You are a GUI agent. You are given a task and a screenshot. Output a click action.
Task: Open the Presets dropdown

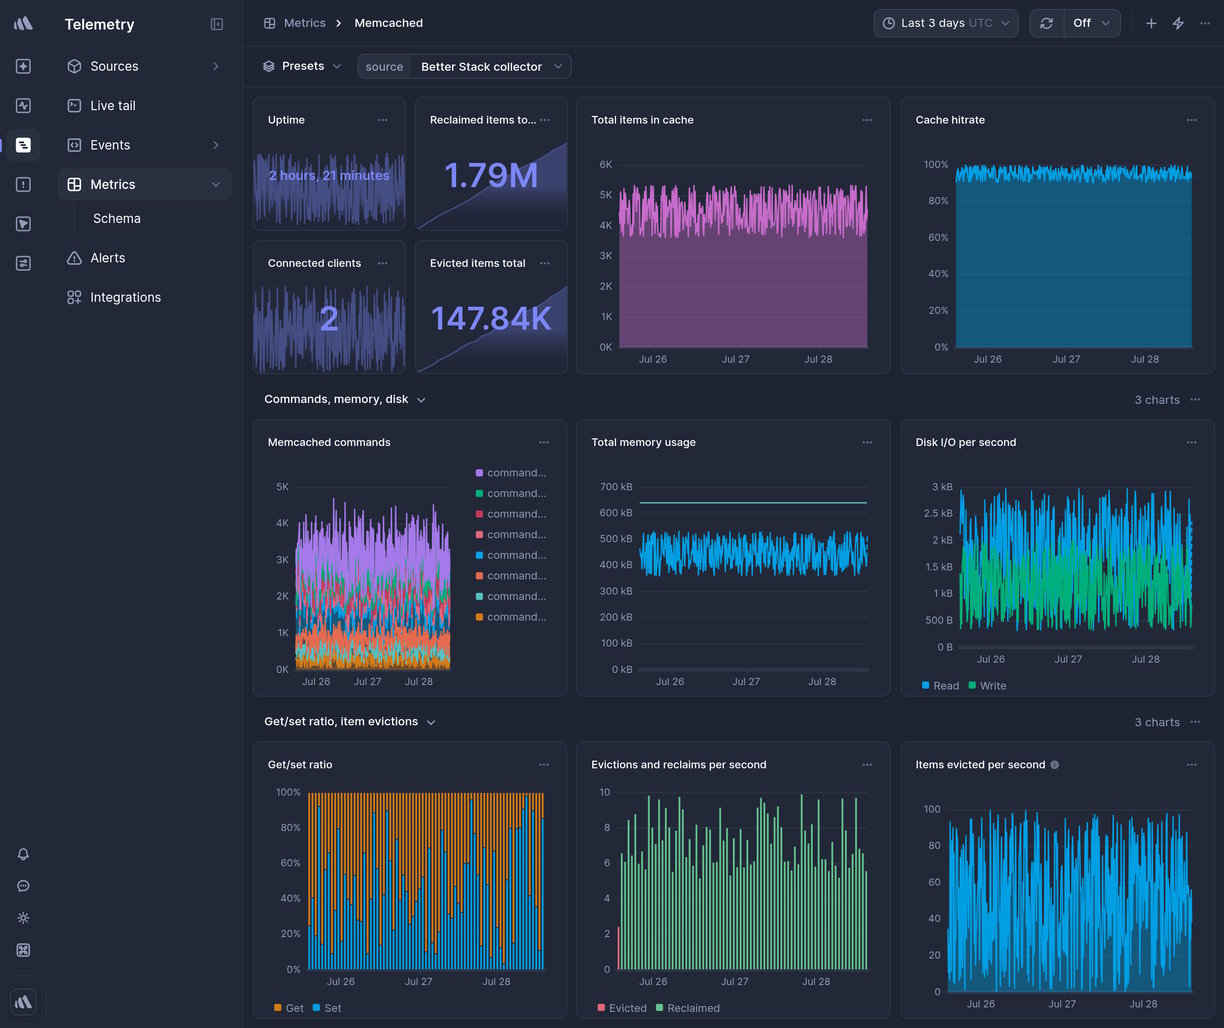coord(302,66)
